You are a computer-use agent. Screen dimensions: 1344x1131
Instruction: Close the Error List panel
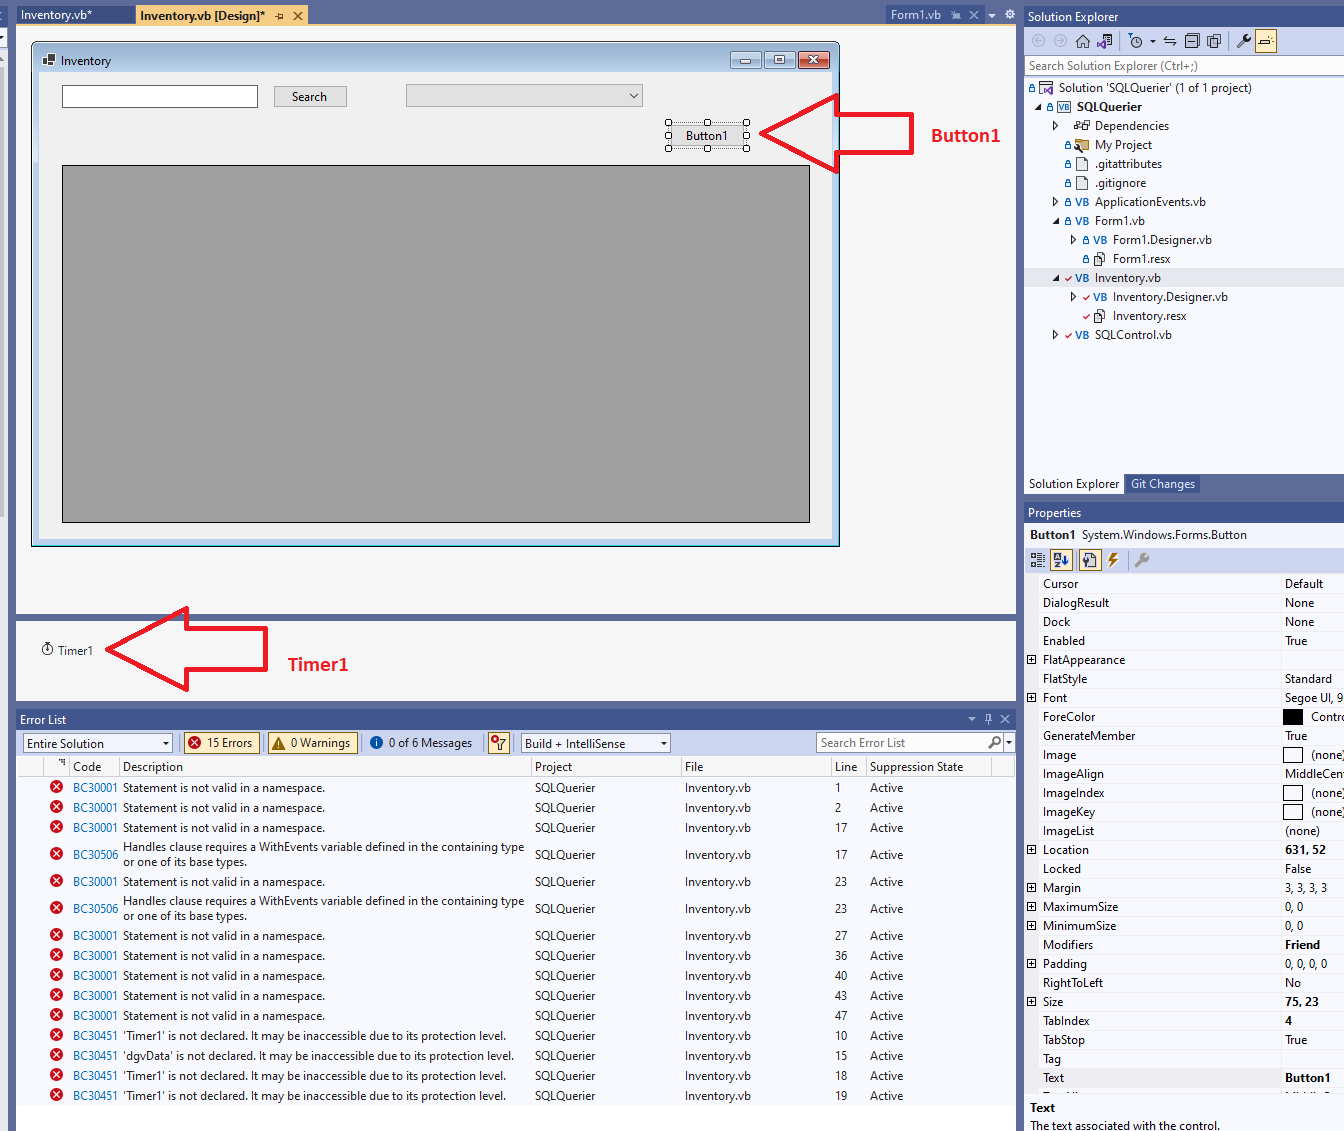click(x=1005, y=719)
